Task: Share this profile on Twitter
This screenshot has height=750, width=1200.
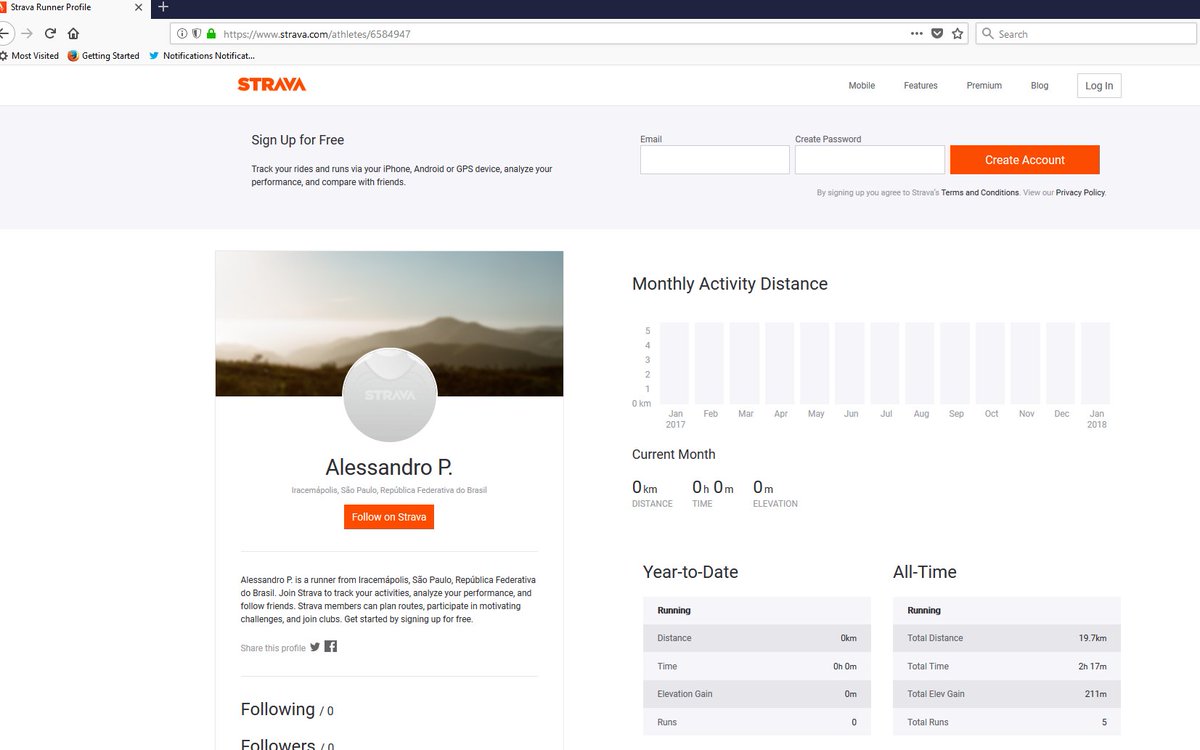Action: 315,647
